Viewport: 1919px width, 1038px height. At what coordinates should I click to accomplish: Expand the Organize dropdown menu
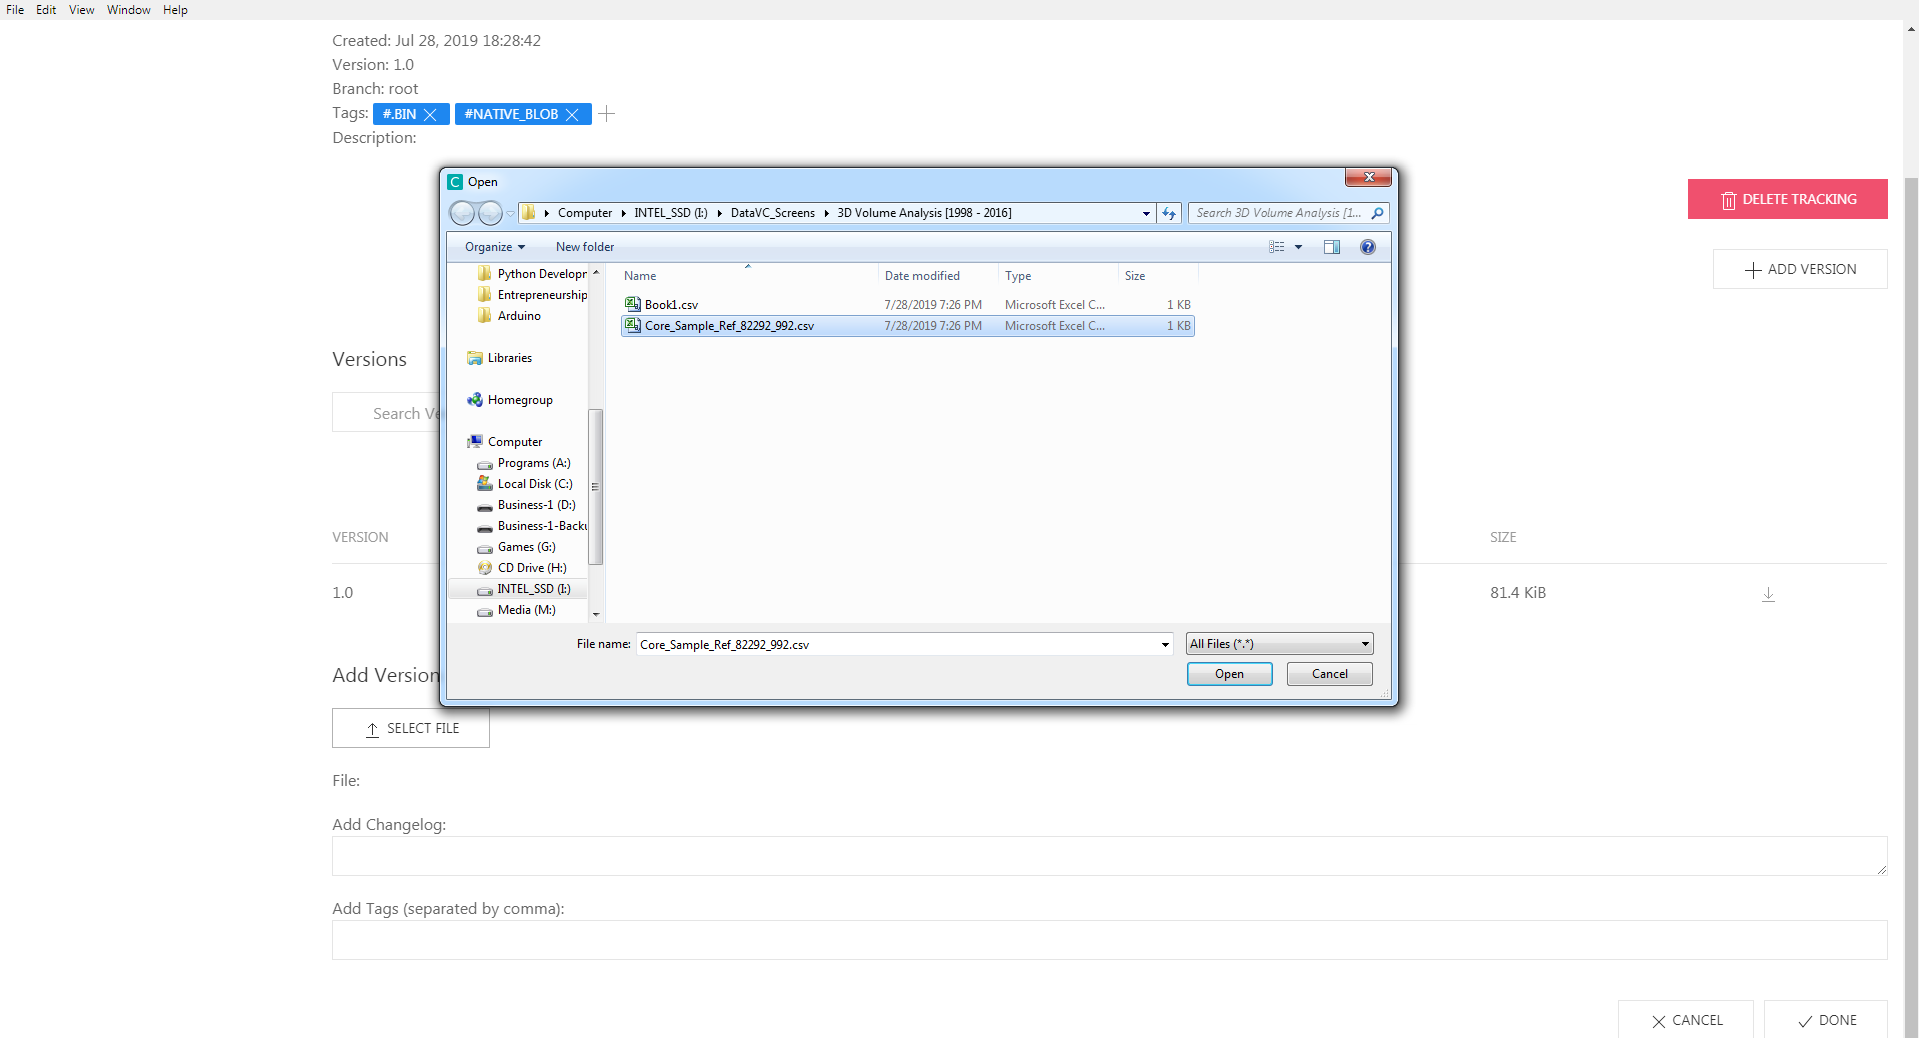pos(495,247)
